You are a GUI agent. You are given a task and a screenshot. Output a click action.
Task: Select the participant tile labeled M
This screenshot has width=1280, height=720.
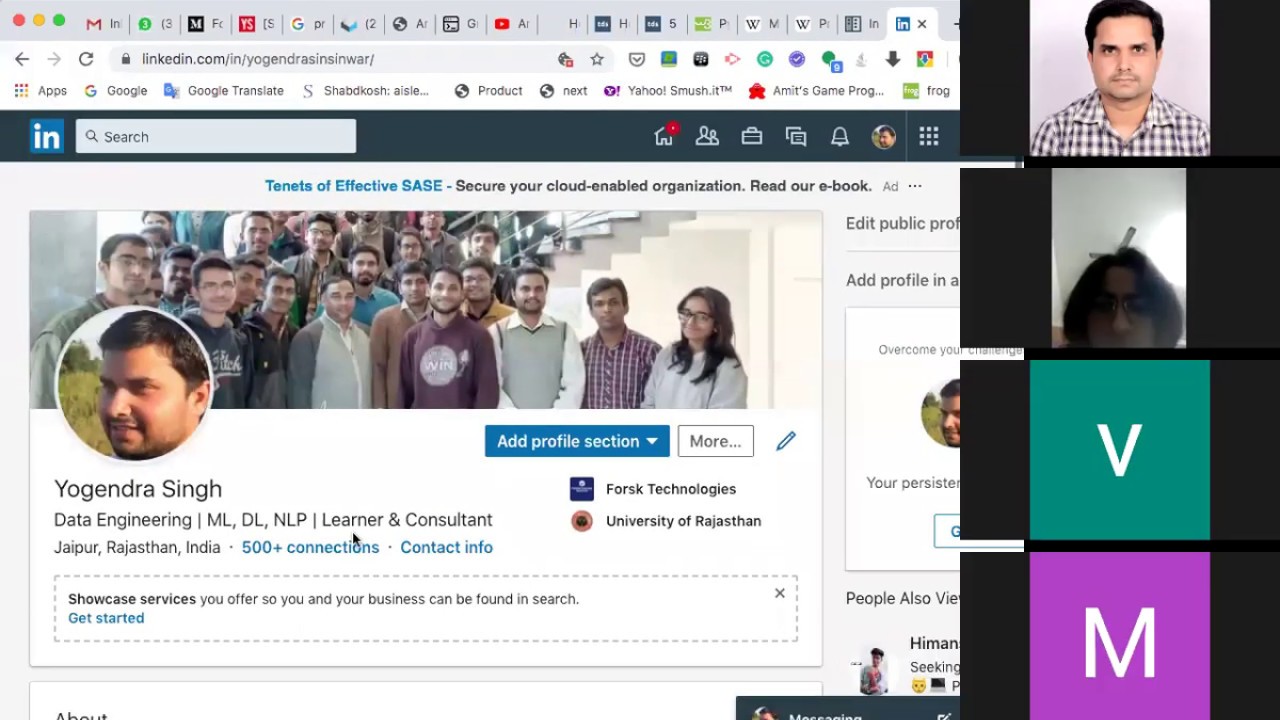1120,636
